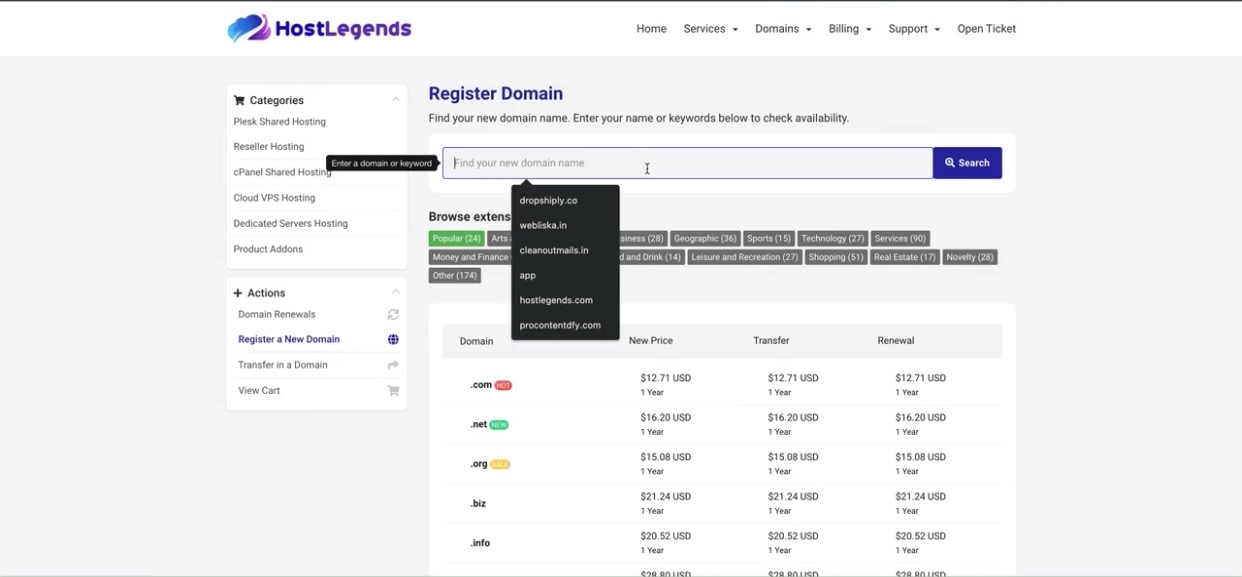
Task: Click the plus icon beside Actions heading
Action: [238, 293]
